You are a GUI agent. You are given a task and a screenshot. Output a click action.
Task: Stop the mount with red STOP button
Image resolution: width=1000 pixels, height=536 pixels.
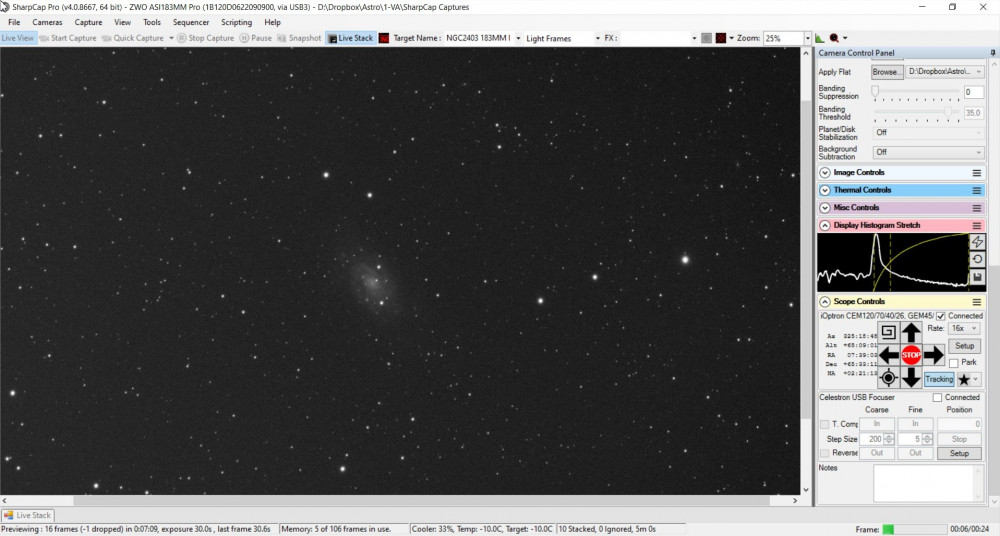[x=911, y=355]
